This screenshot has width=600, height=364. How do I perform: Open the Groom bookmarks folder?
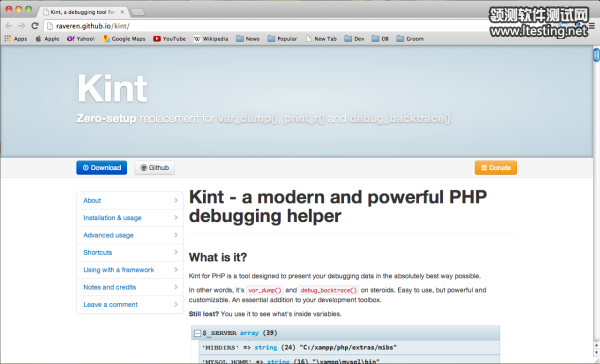click(x=410, y=39)
